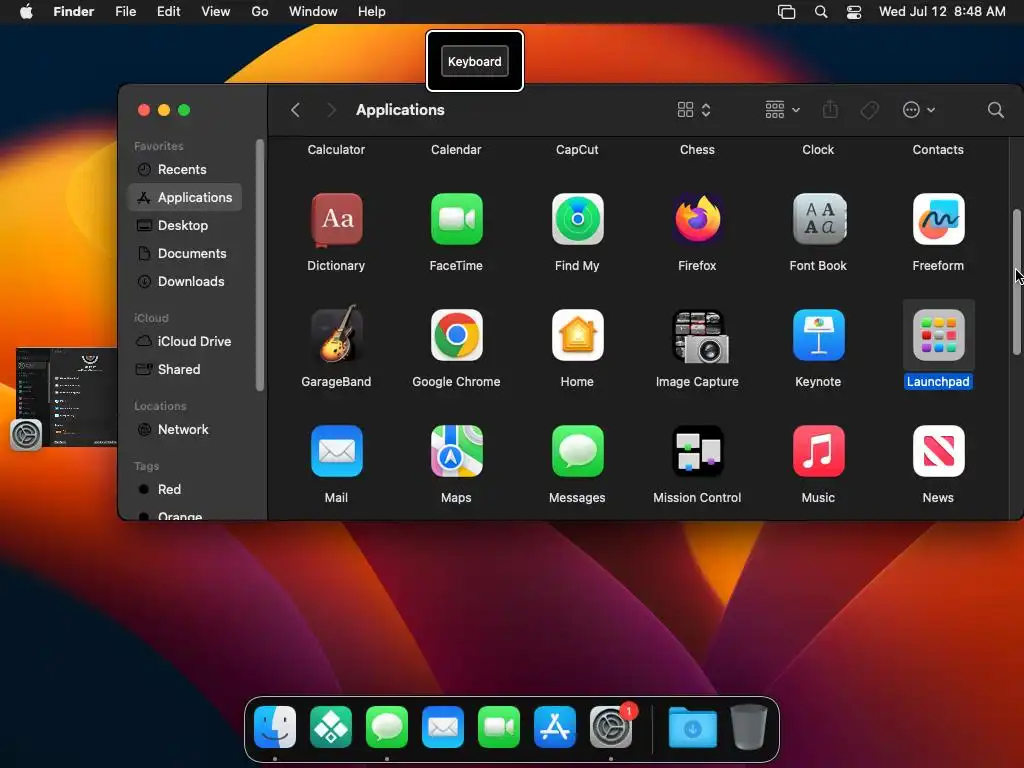Open the Edit menu
Image resolution: width=1024 pixels, height=768 pixels.
(x=168, y=11)
